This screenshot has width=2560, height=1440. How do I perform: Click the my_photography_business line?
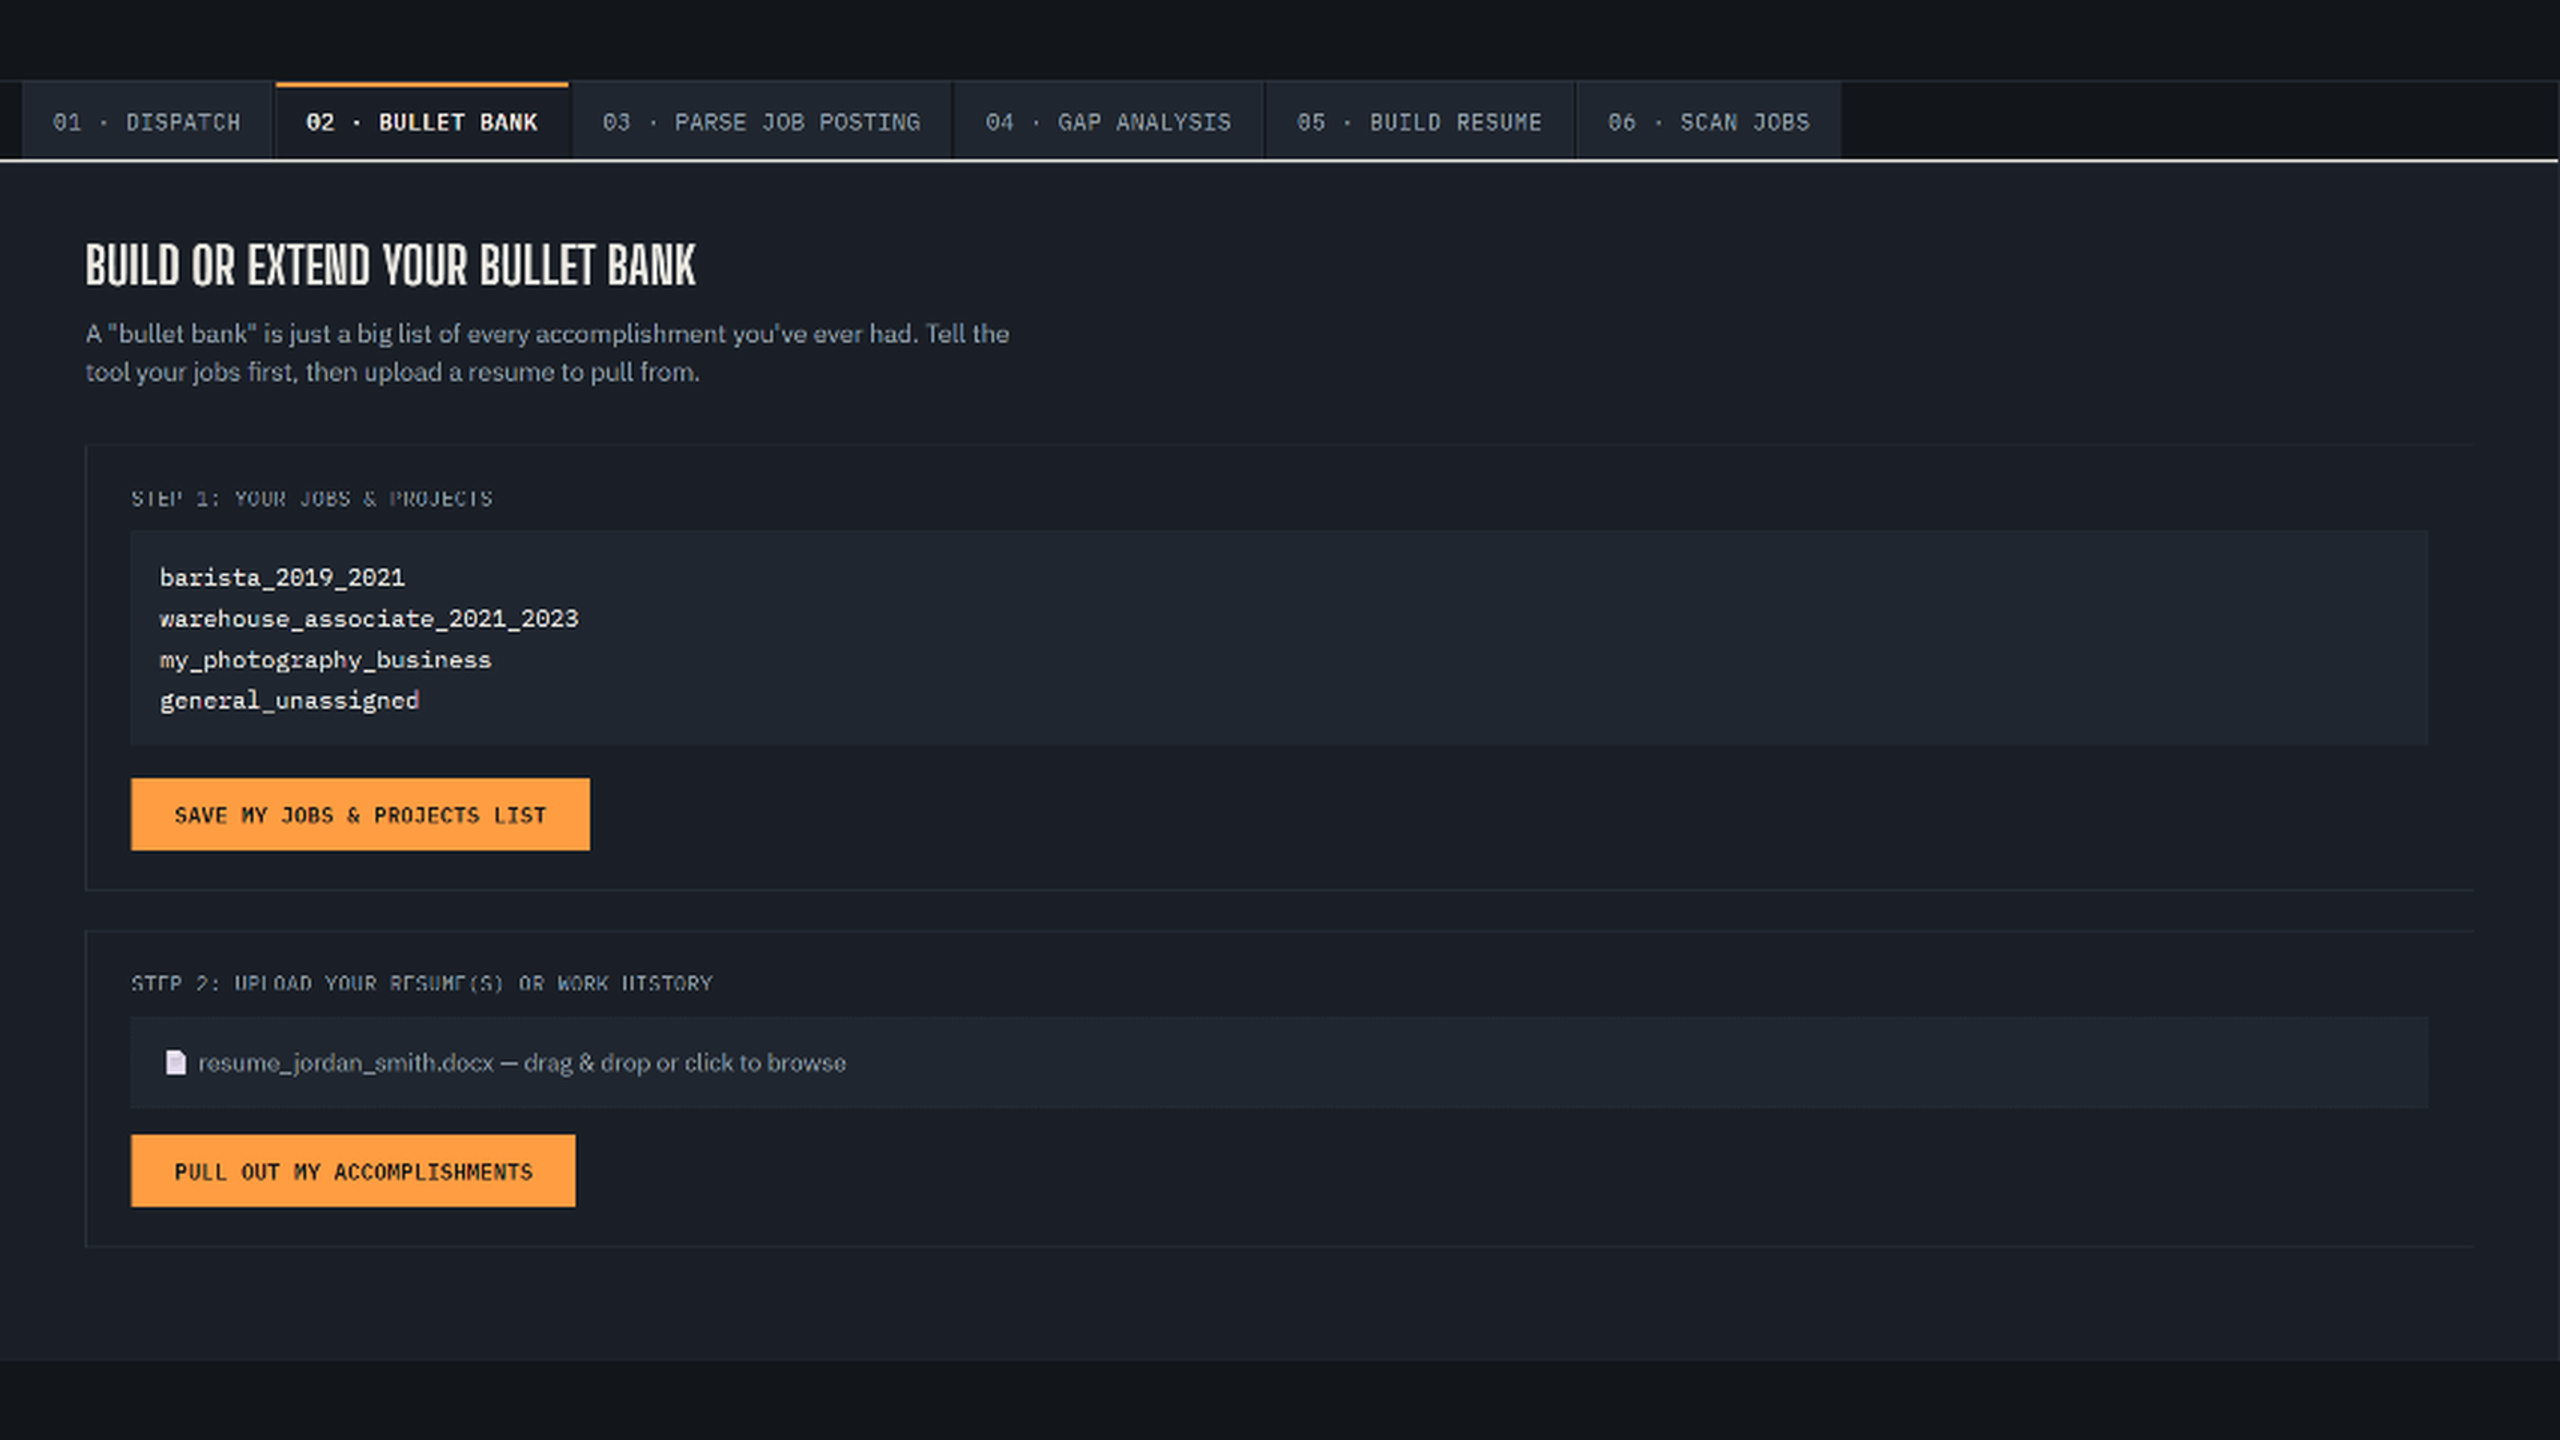pyautogui.click(x=325, y=660)
